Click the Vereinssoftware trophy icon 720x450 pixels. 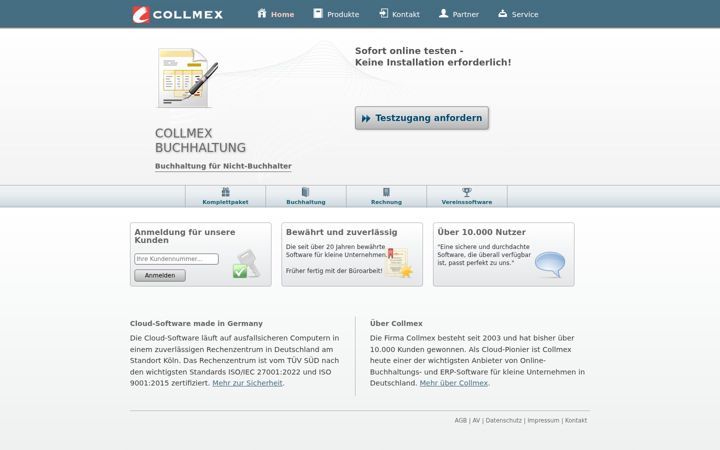pyautogui.click(x=467, y=192)
